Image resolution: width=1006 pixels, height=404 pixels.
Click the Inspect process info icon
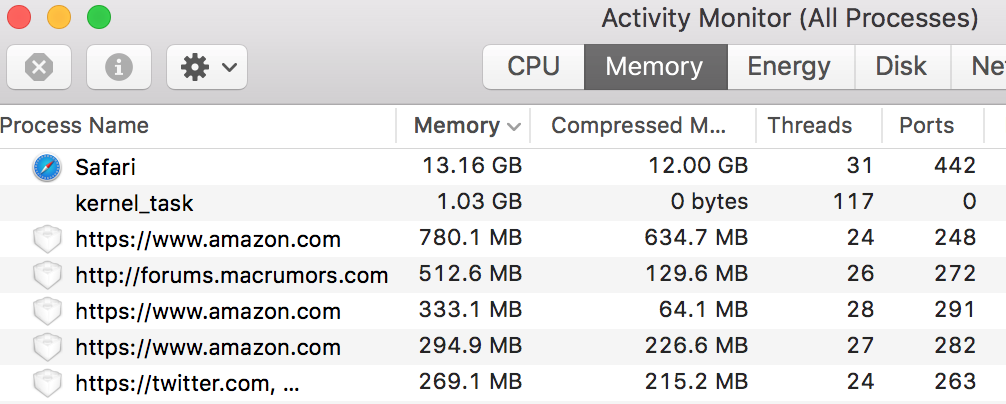(x=119, y=67)
